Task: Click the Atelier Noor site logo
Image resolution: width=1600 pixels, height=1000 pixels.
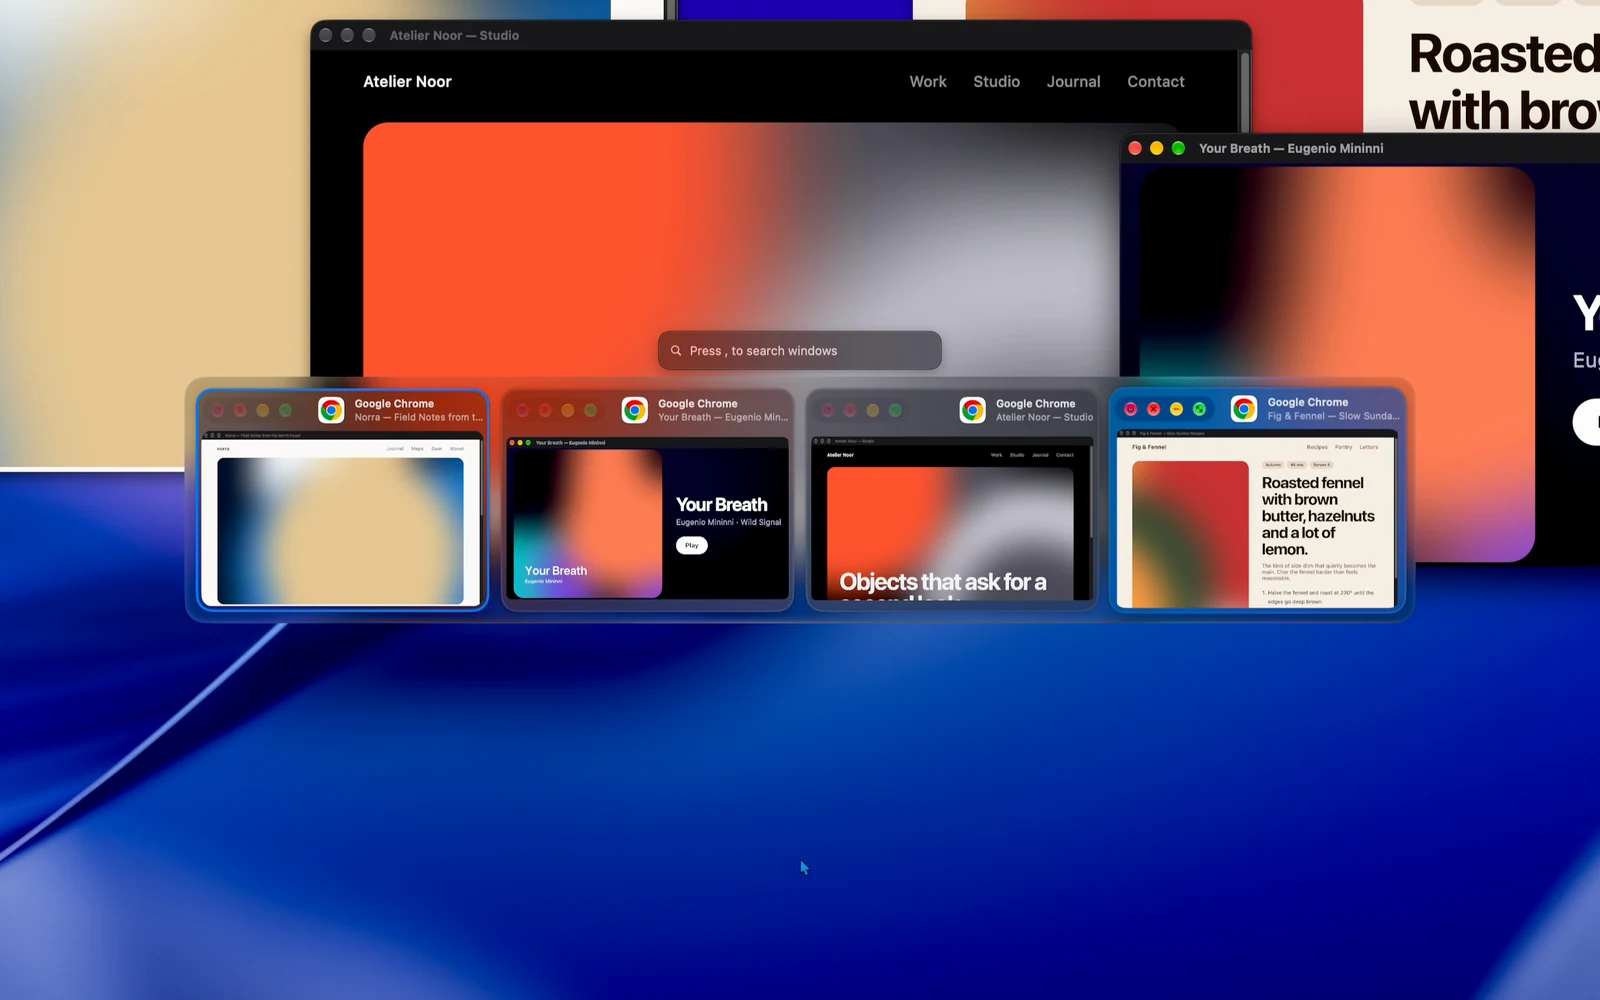Action: tap(407, 82)
